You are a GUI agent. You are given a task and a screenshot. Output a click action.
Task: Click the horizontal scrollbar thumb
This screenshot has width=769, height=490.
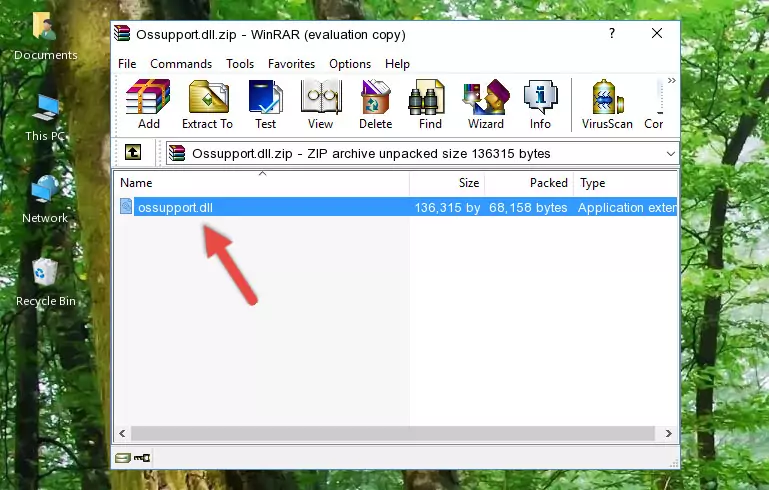392,433
